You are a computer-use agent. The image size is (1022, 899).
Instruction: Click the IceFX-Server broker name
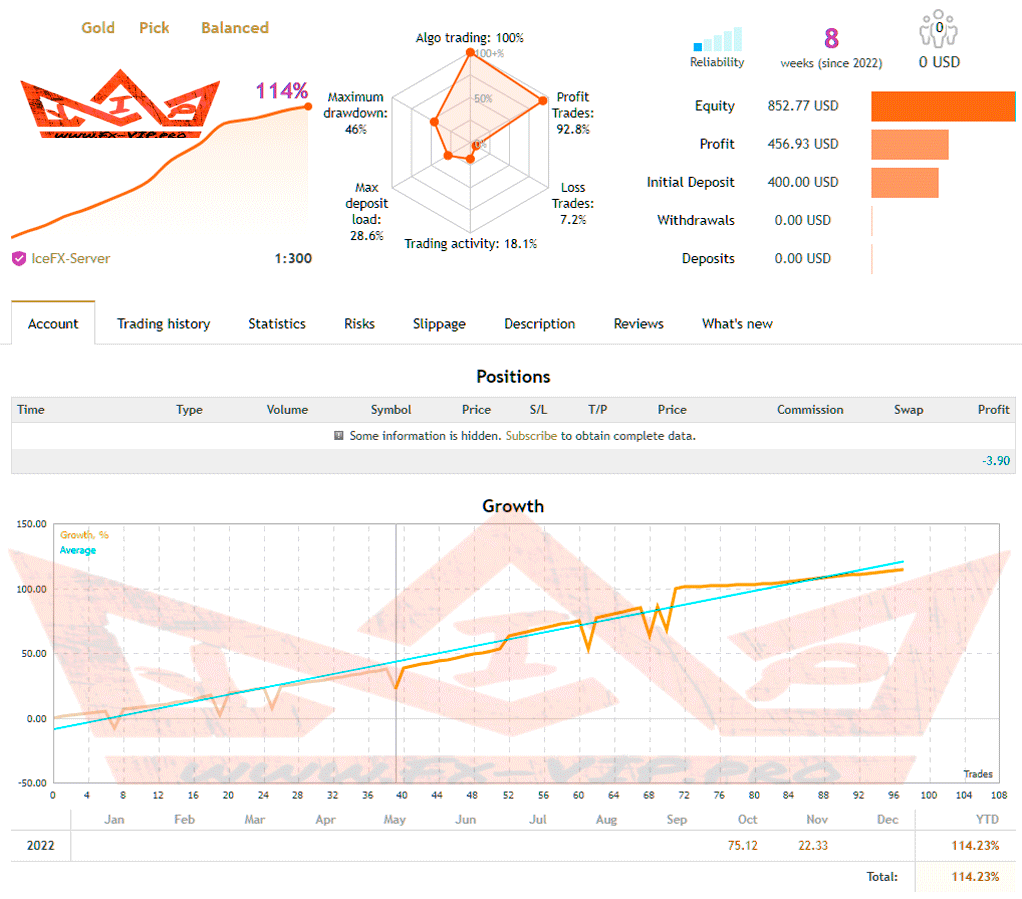click(x=70, y=259)
